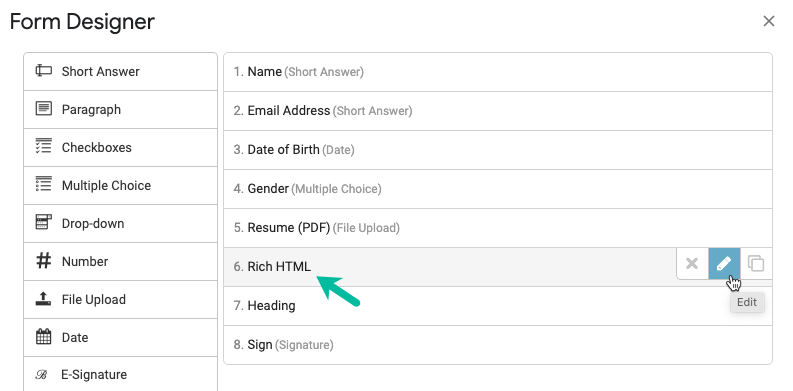Screen dimensions: 793x391
Task: Add a Multiple Choice field type
Action: [x=120, y=185]
